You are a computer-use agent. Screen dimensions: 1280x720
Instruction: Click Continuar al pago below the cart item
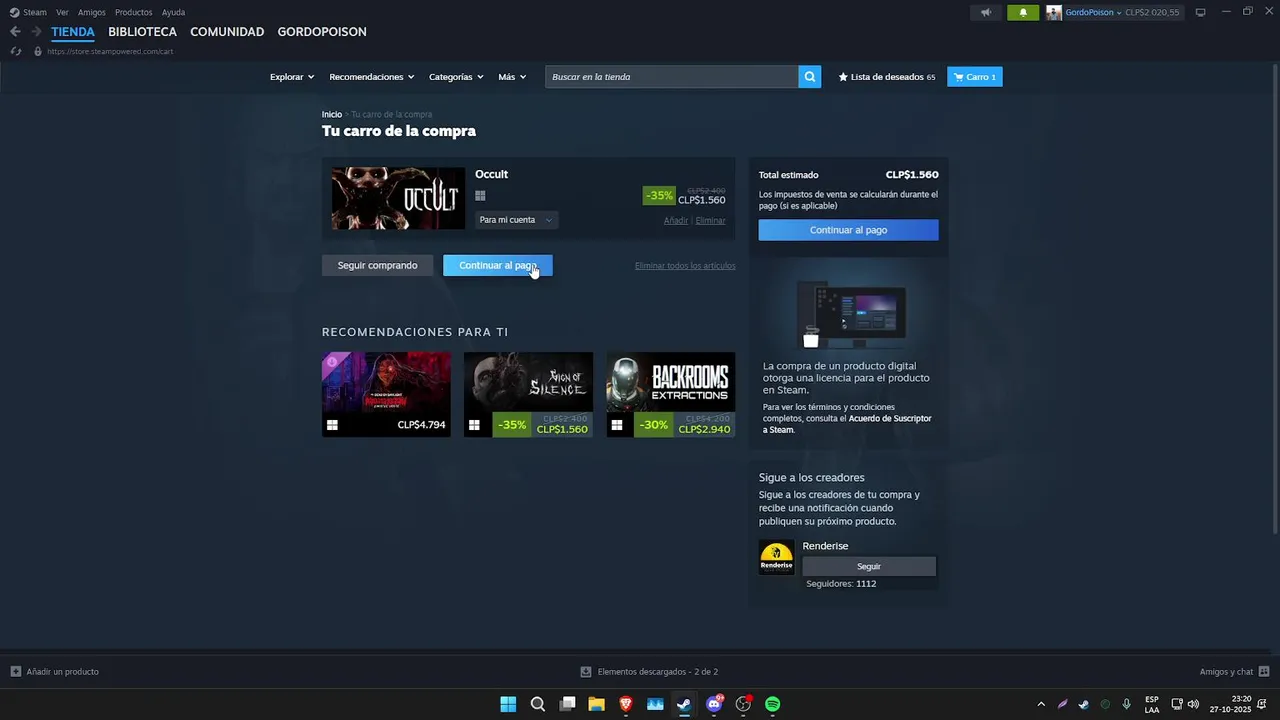click(x=498, y=265)
